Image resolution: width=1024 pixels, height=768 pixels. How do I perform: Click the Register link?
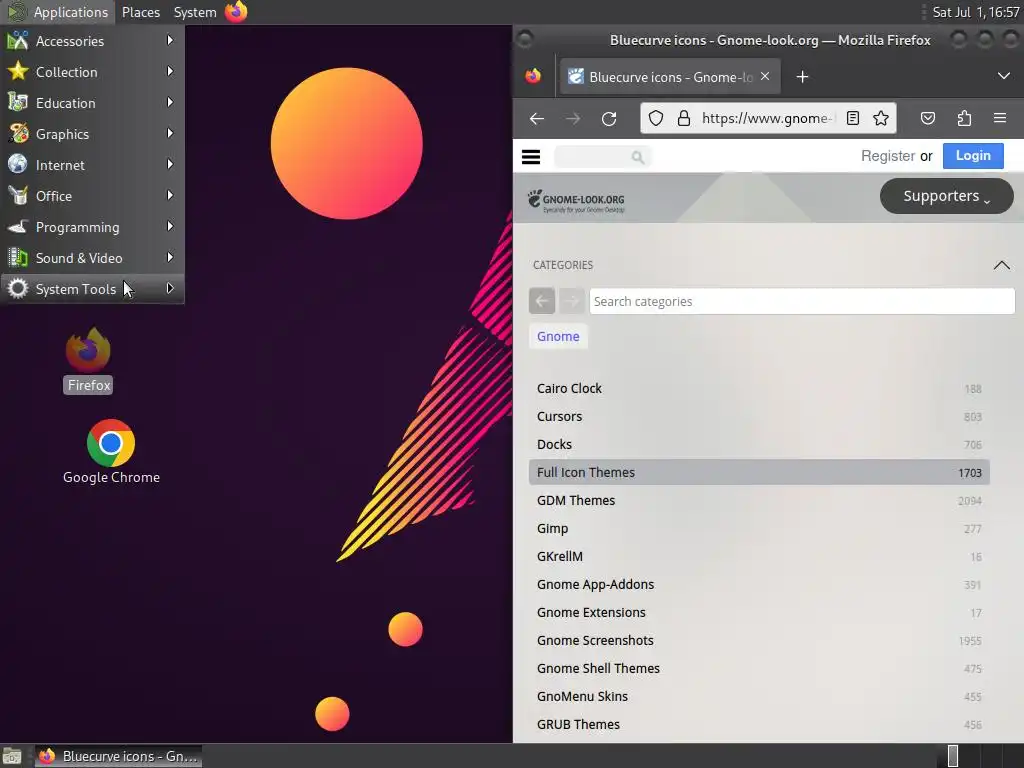[888, 156]
